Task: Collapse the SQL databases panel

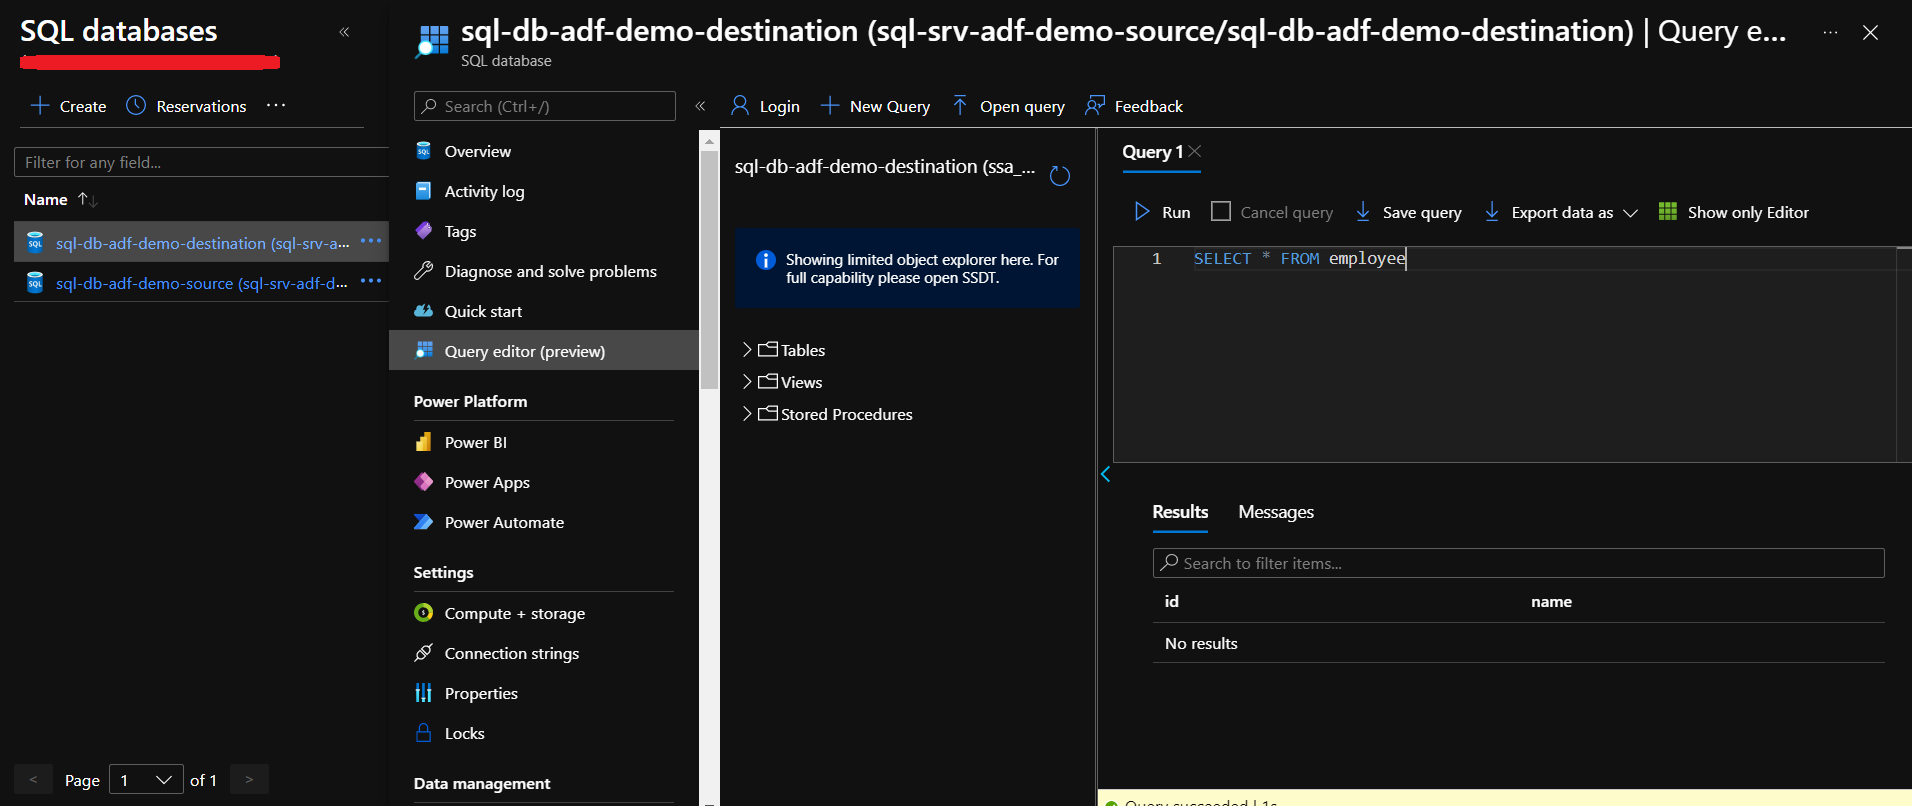Action: [x=344, y=32]
